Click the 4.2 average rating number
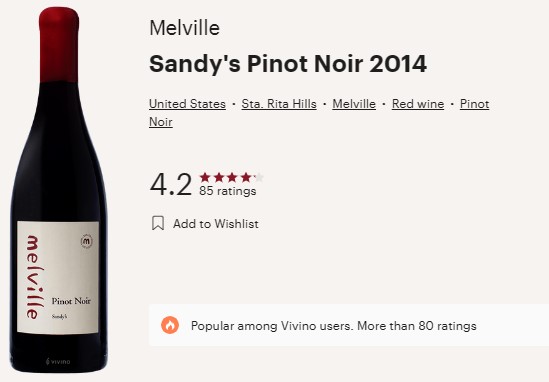Screen dimensions: 549x382 click(171, 184)
